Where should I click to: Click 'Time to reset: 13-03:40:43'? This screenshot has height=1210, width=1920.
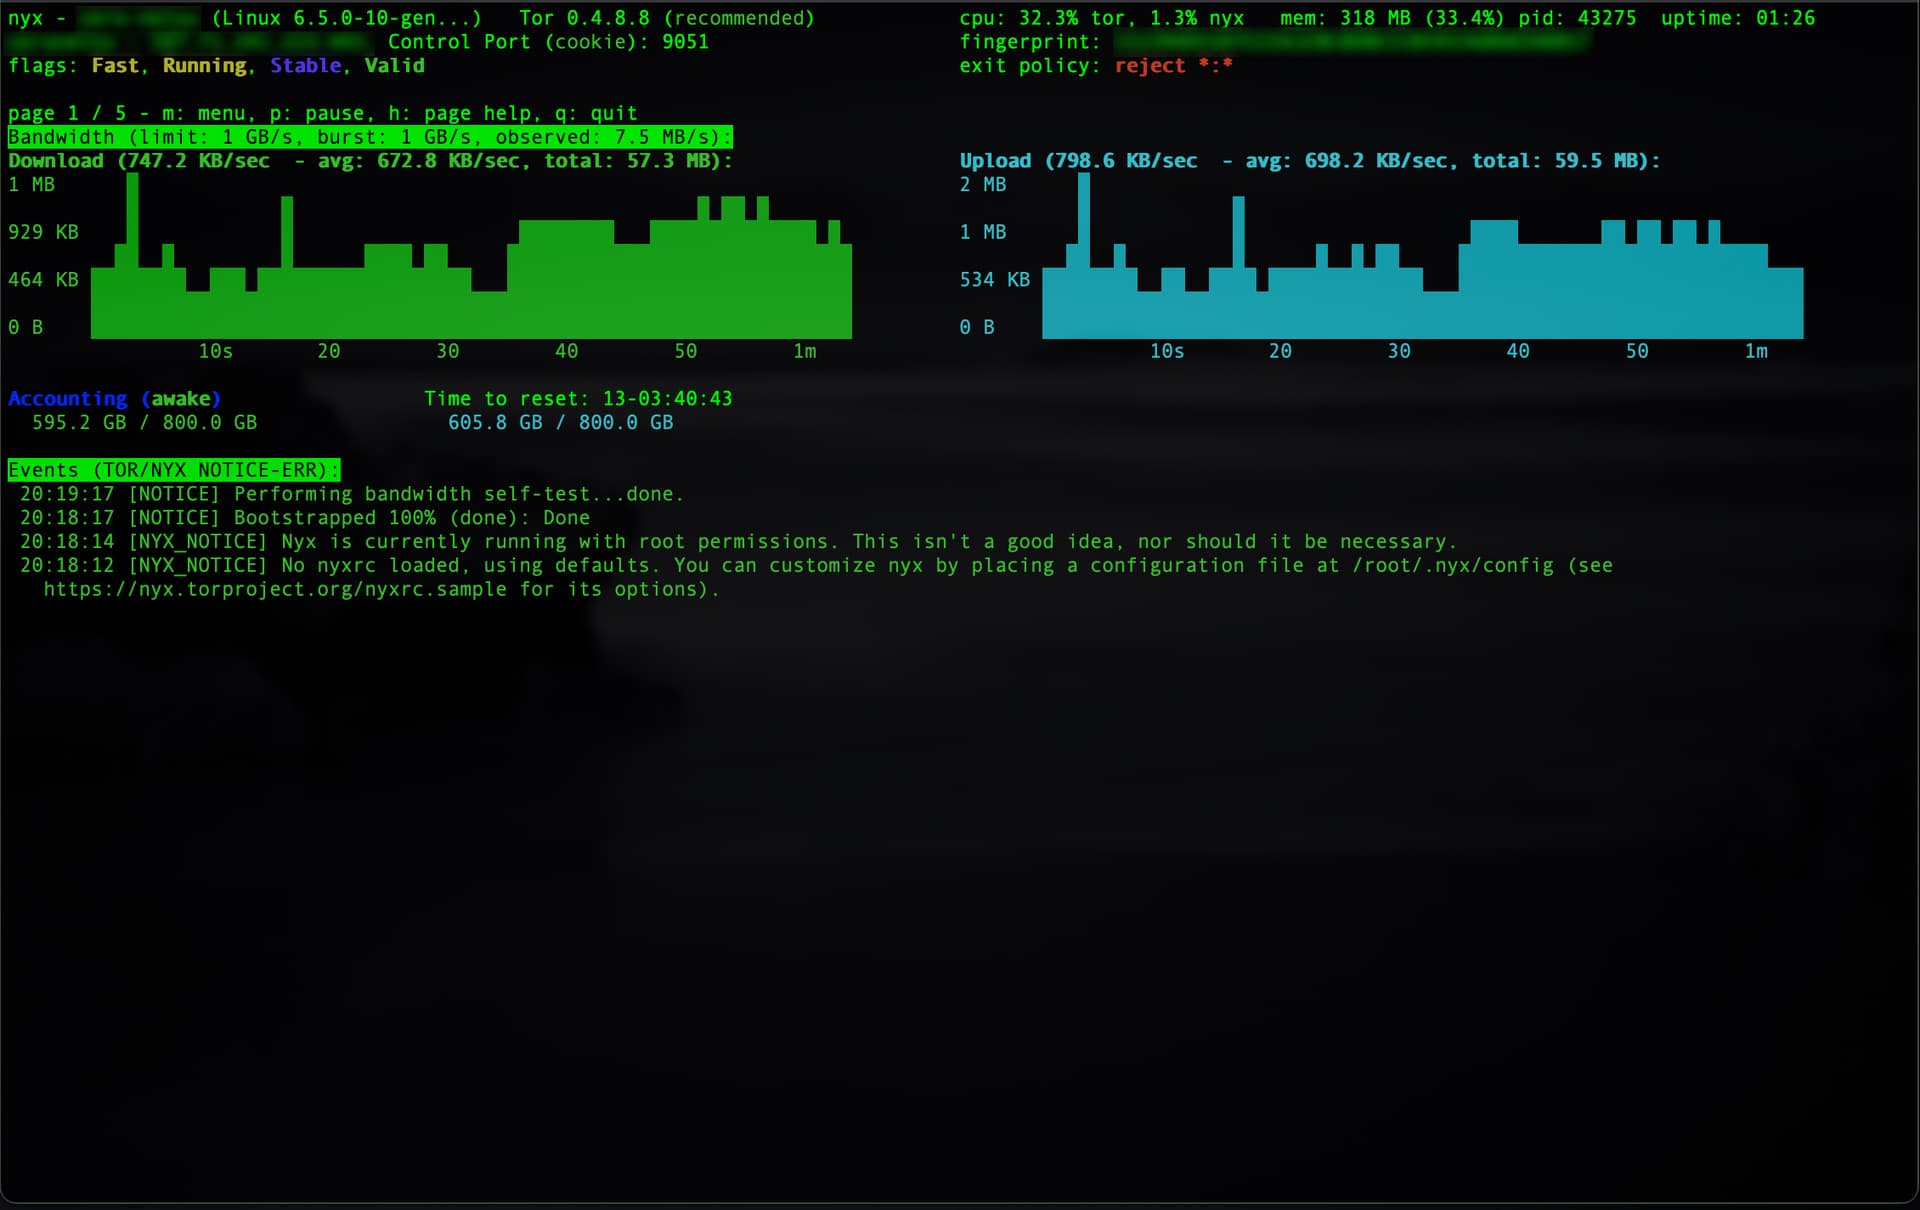(578, 399)
